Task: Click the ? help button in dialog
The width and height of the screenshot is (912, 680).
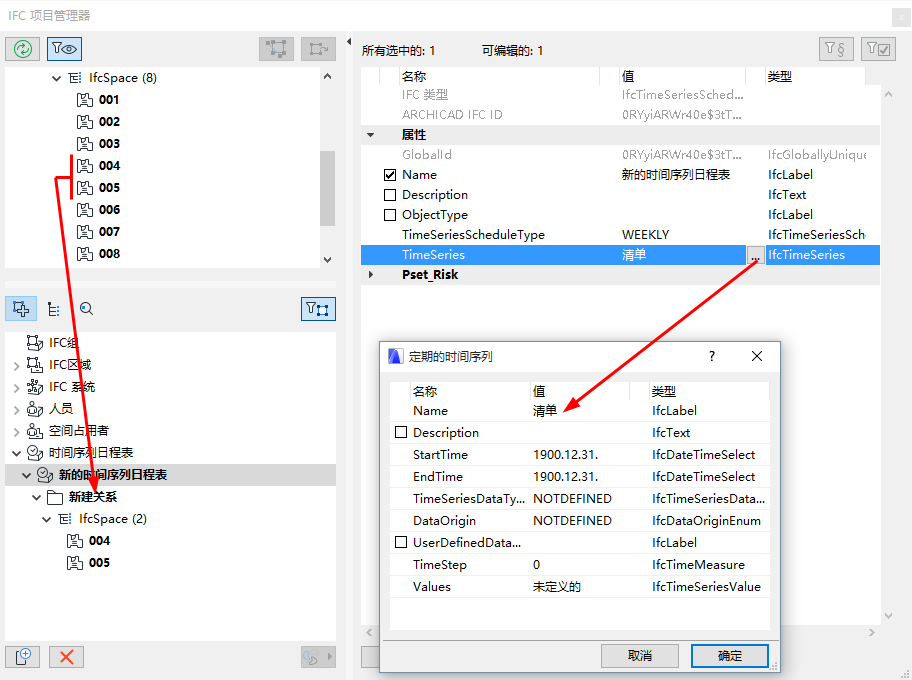Action: click(712, 356)
